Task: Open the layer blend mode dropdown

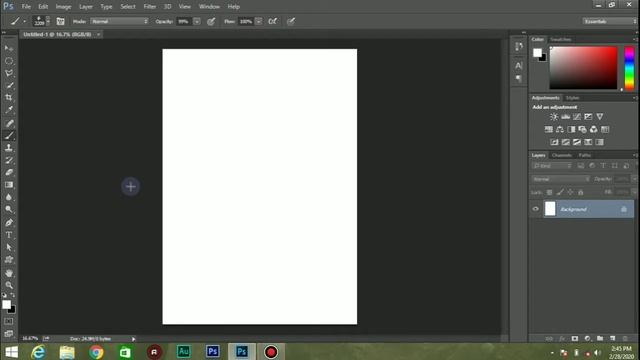Action: pyautogui.click(x=560, y=179)
